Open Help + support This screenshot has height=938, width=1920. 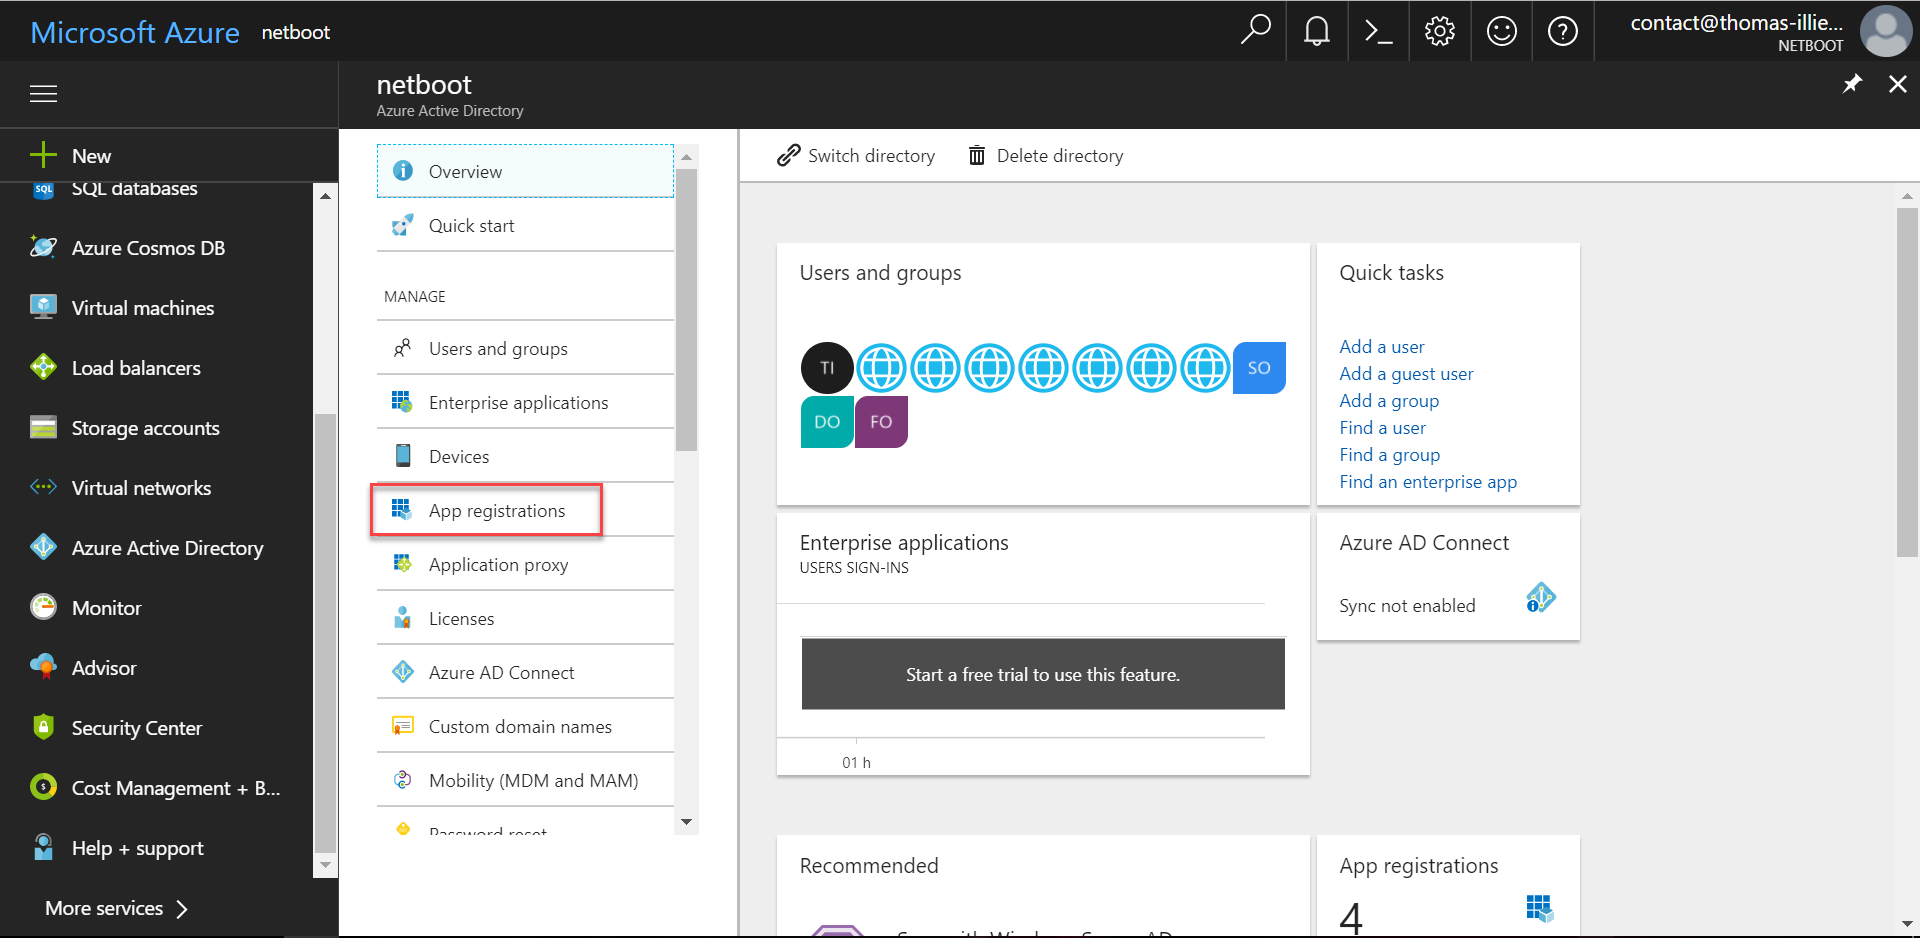coord(138,848)
